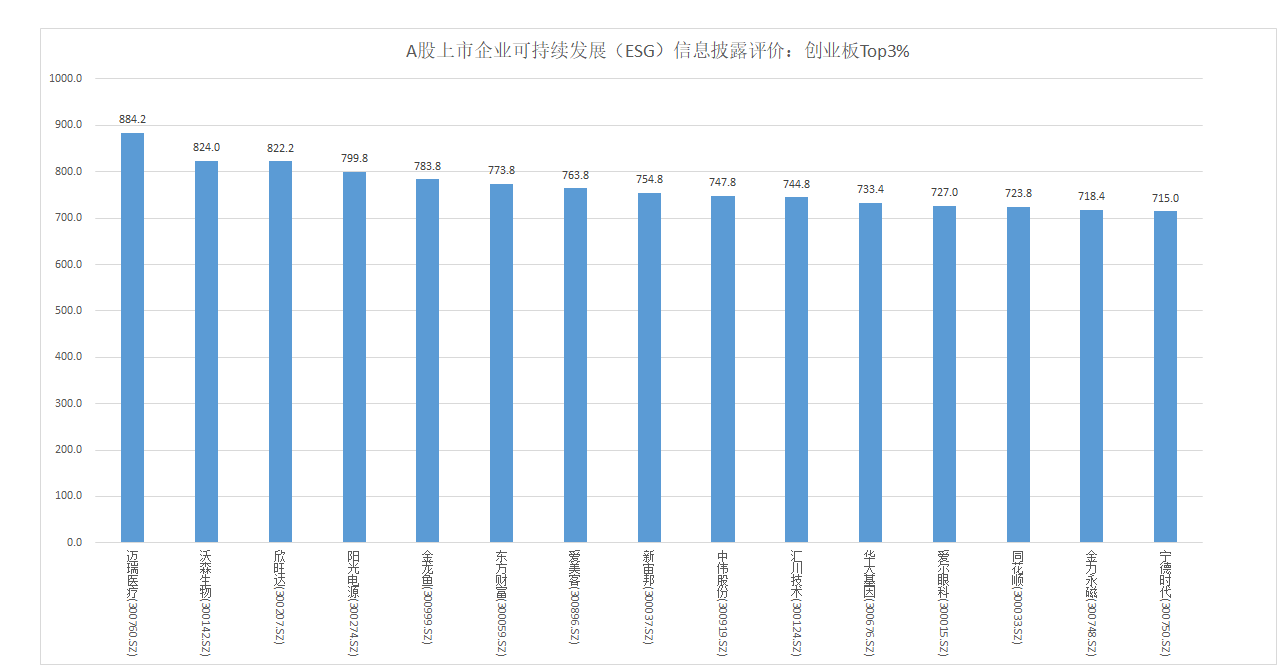1280x666 pixels.
Task: Select the bar for 新宙邦
Action: pyautogui.click(x=650, y=368)
